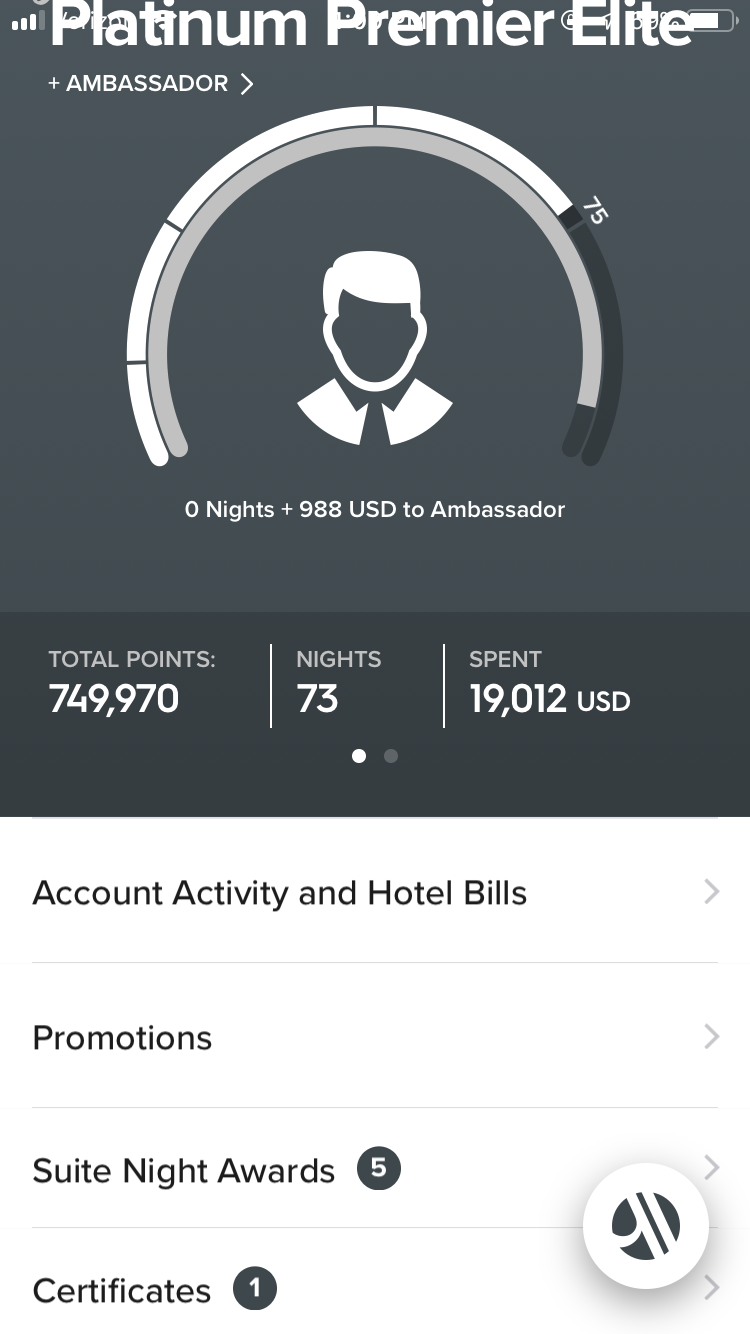Open the Certificates row chevron
The width and height of the screenshot is (750, 1334).
point(711,1288)
